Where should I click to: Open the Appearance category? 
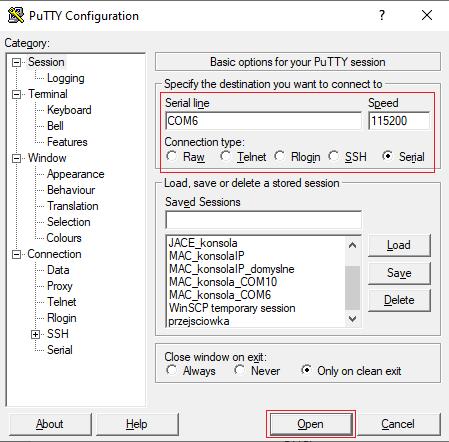pyautogui.click(x=76, y=174)
